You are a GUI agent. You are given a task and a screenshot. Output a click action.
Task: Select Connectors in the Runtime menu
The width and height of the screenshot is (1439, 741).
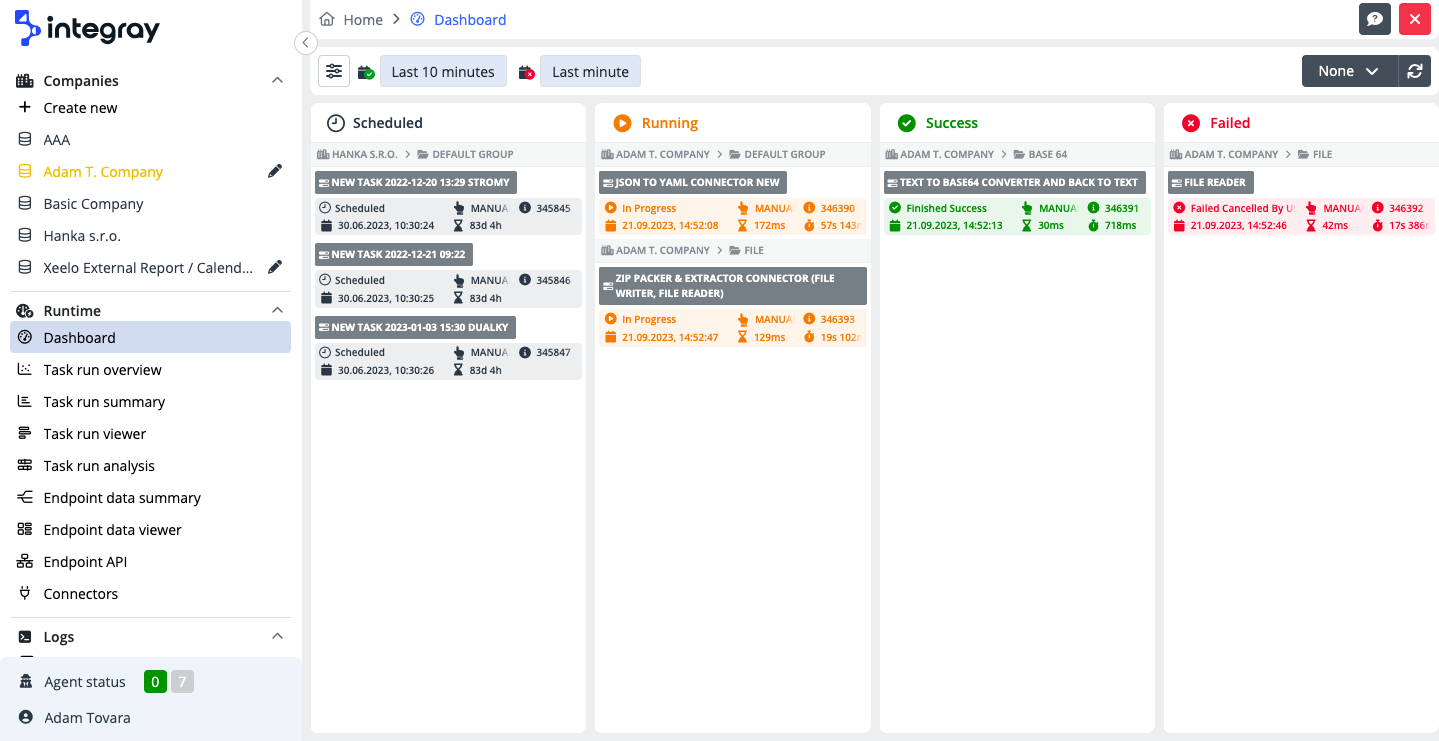pyautogui.click(x=80, y=594)
